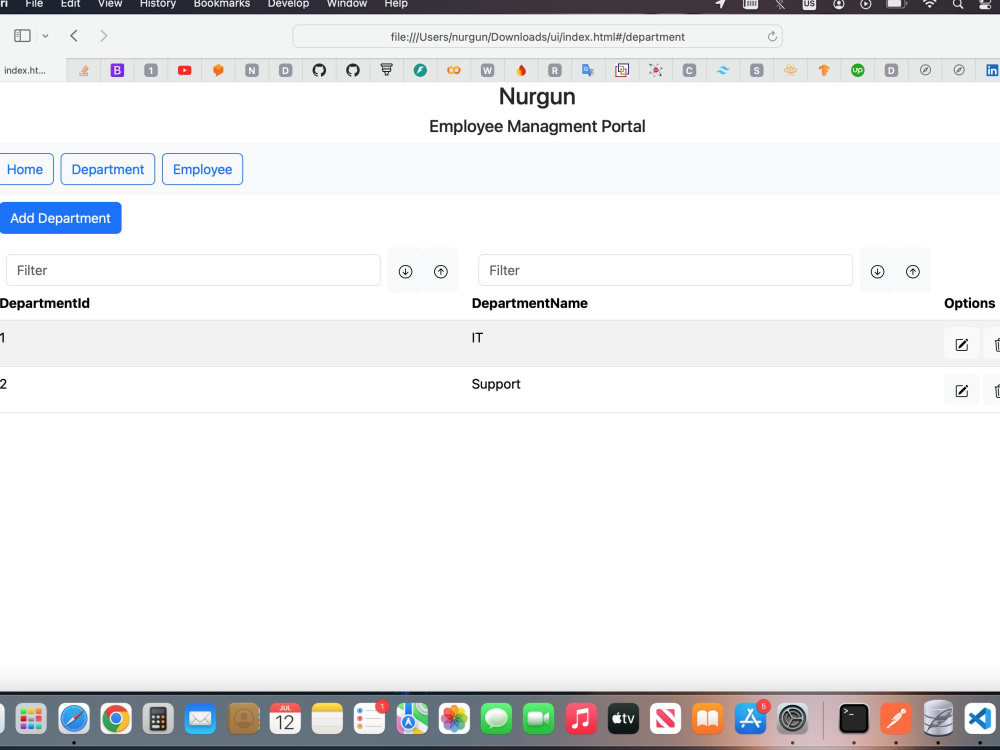Open LinkedIn bookmark
Screen dimensions: 1000x750
click(992, 70)
